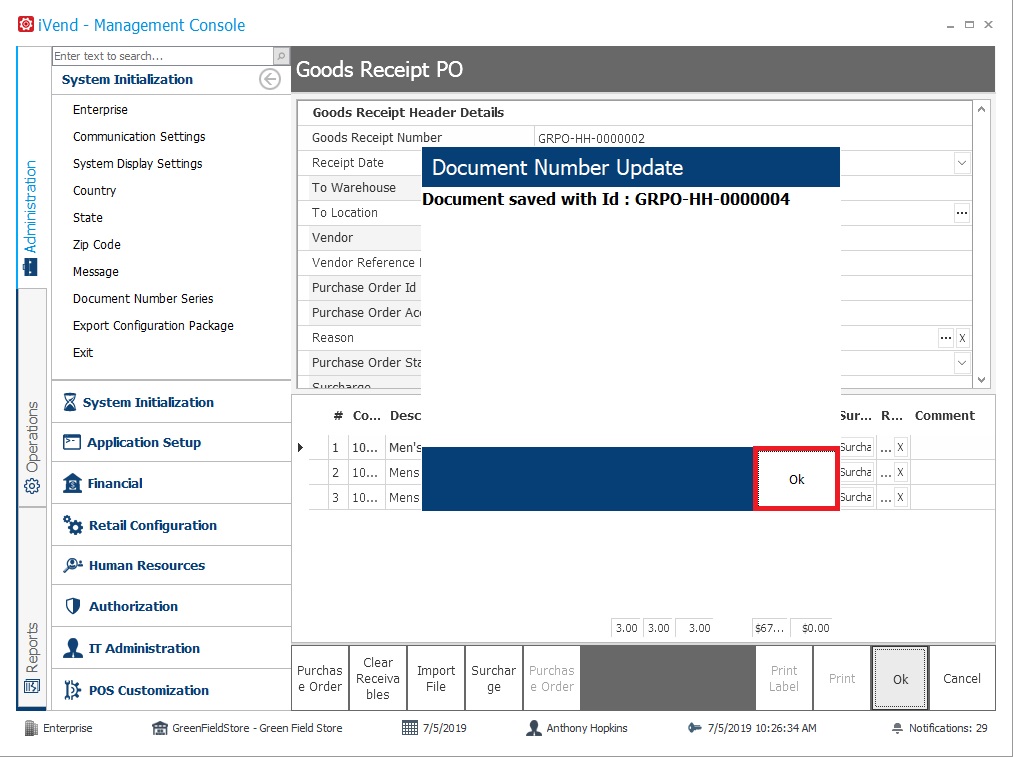Click the Surcharge button
Image resolution: width=1013 pixels, height=757 pixels.
pyautogui.click(x=494, y=678)
